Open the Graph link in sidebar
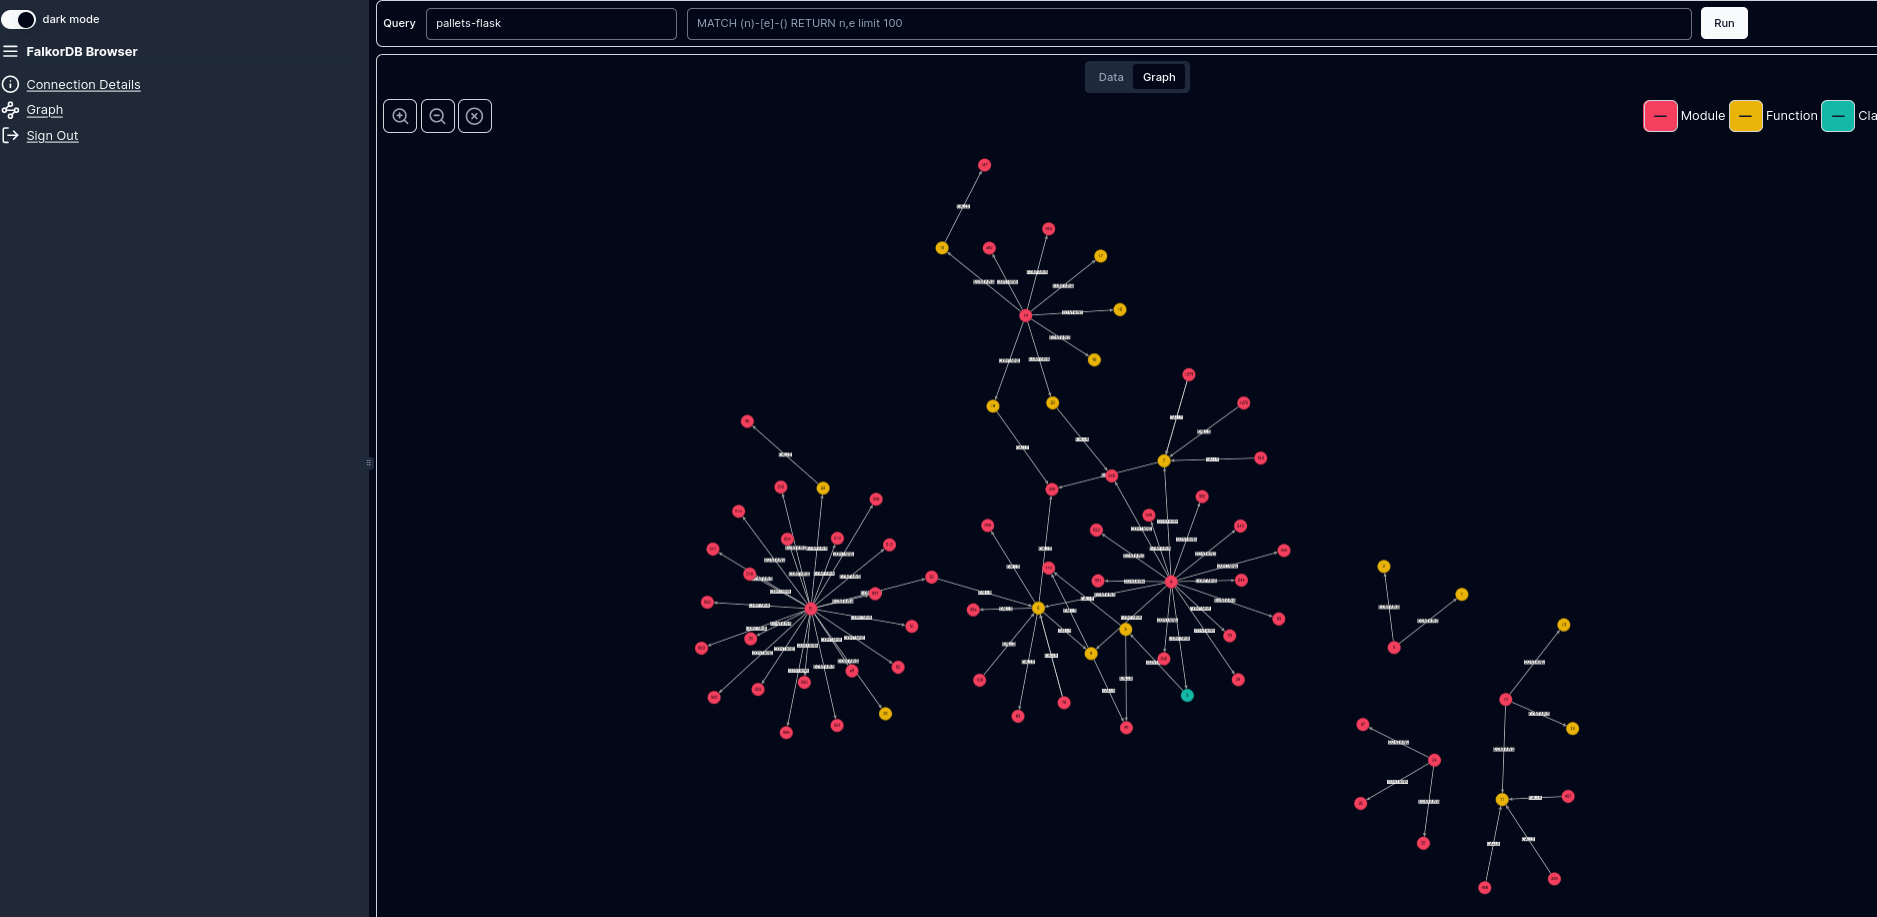 (x=44, y=110)
